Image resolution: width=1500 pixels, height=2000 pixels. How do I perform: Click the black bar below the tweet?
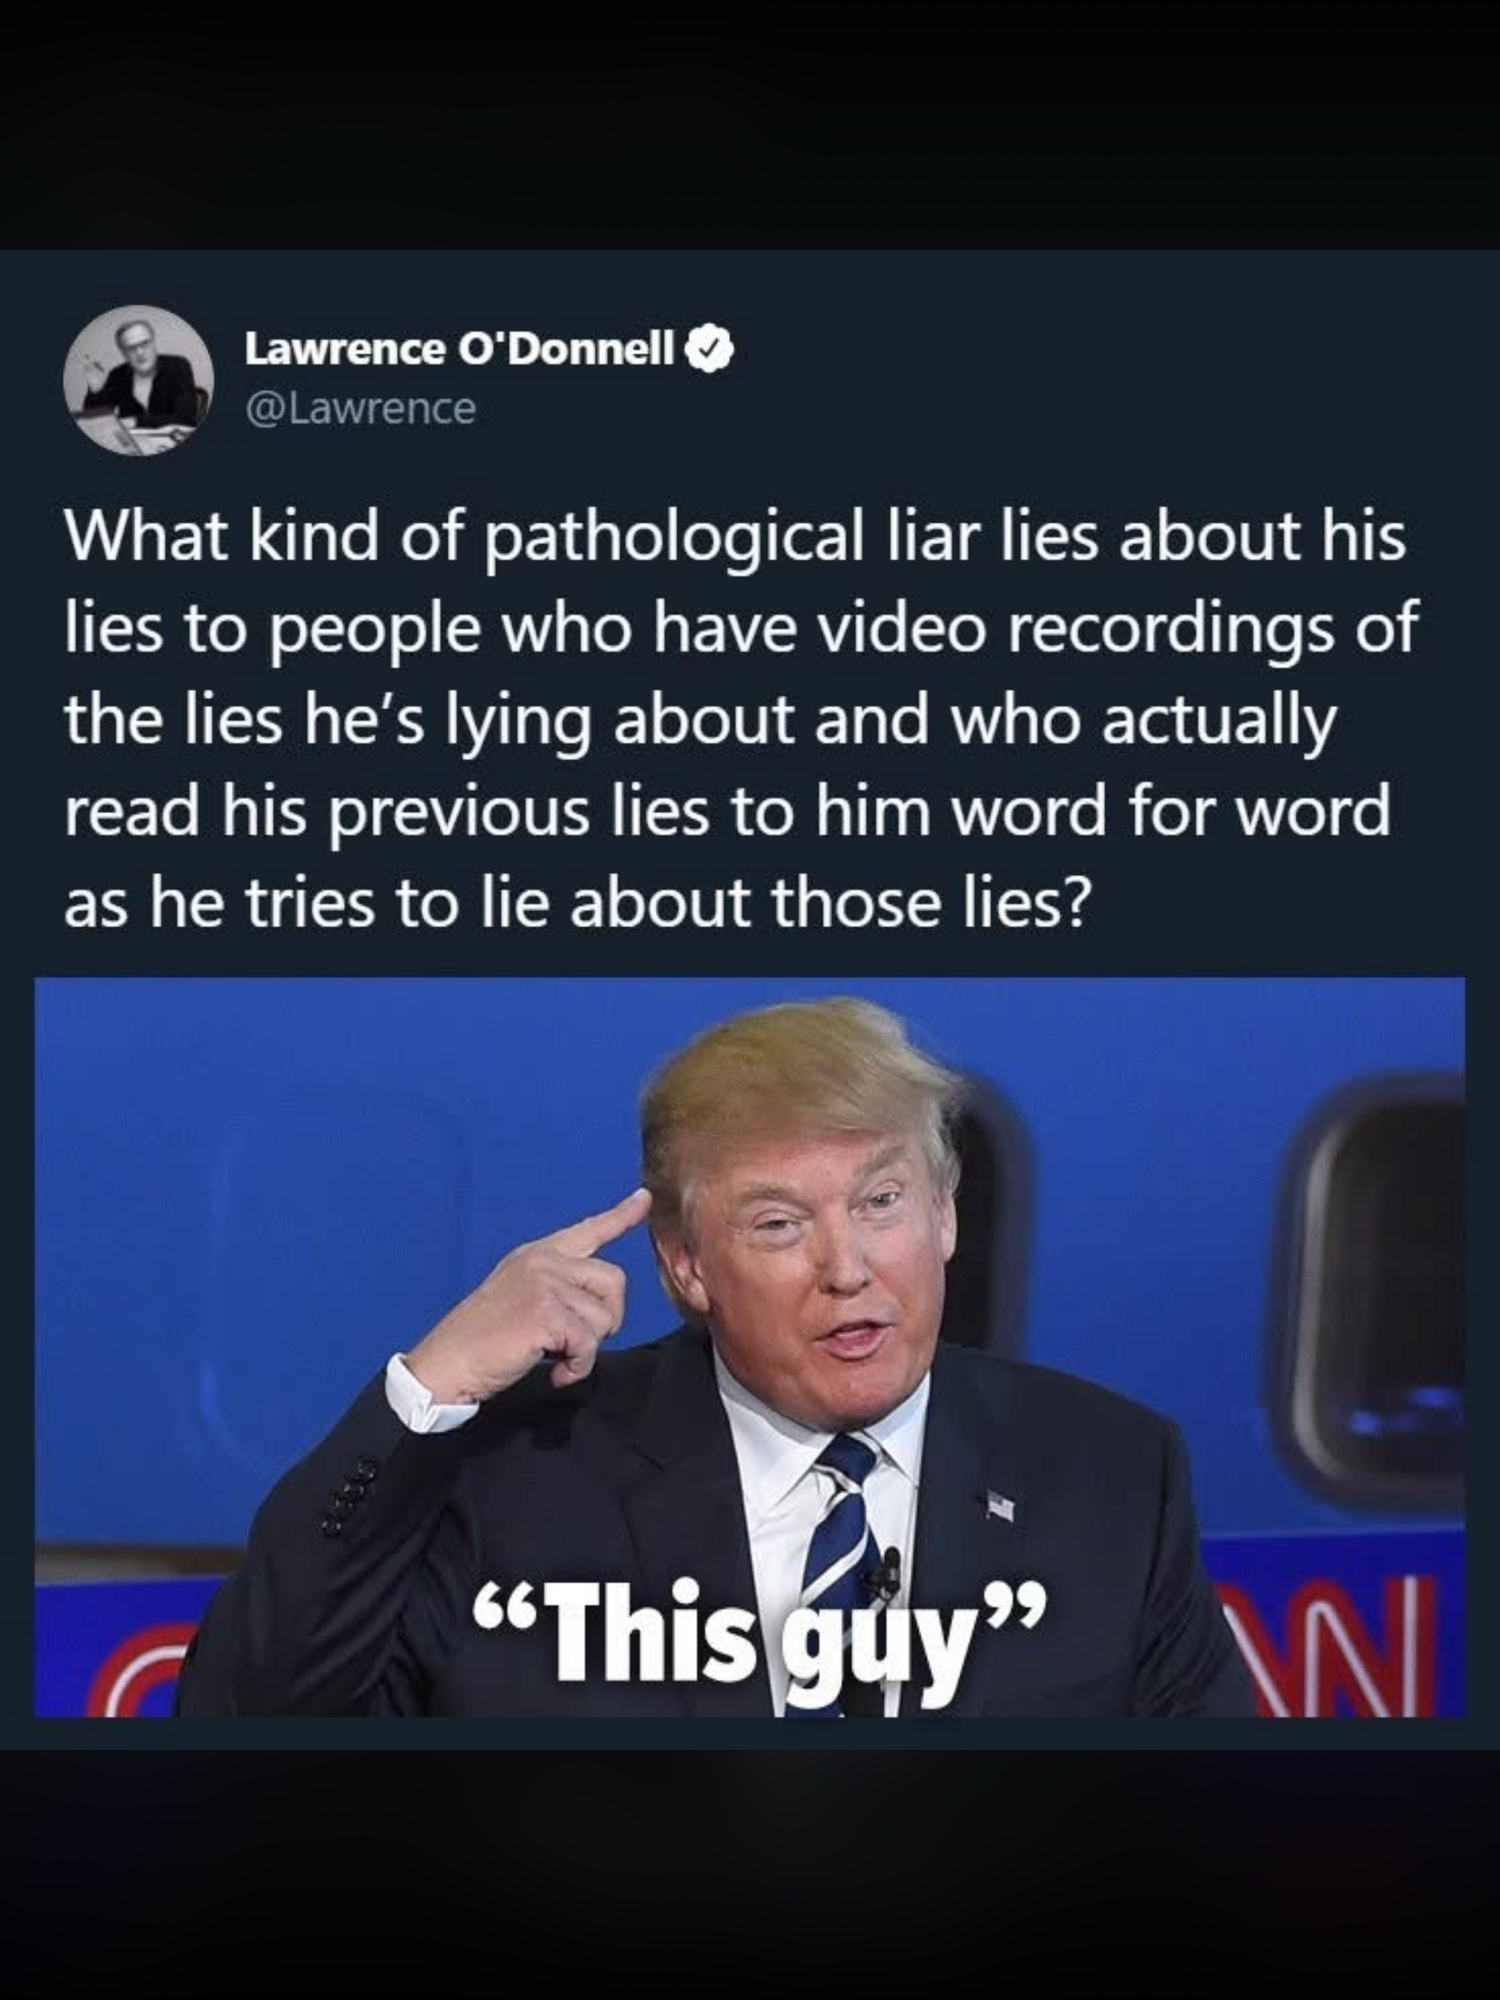750,1874
